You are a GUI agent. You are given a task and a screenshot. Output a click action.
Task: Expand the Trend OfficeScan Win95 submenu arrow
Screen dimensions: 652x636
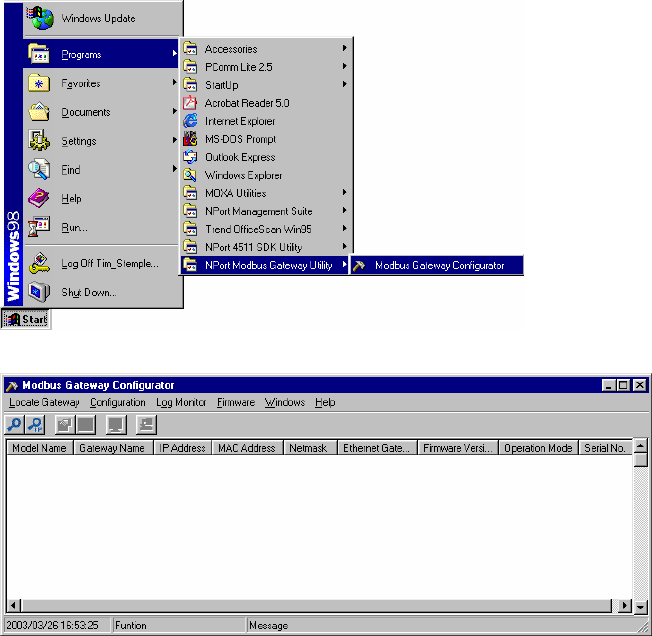click(x=344, y=228)
